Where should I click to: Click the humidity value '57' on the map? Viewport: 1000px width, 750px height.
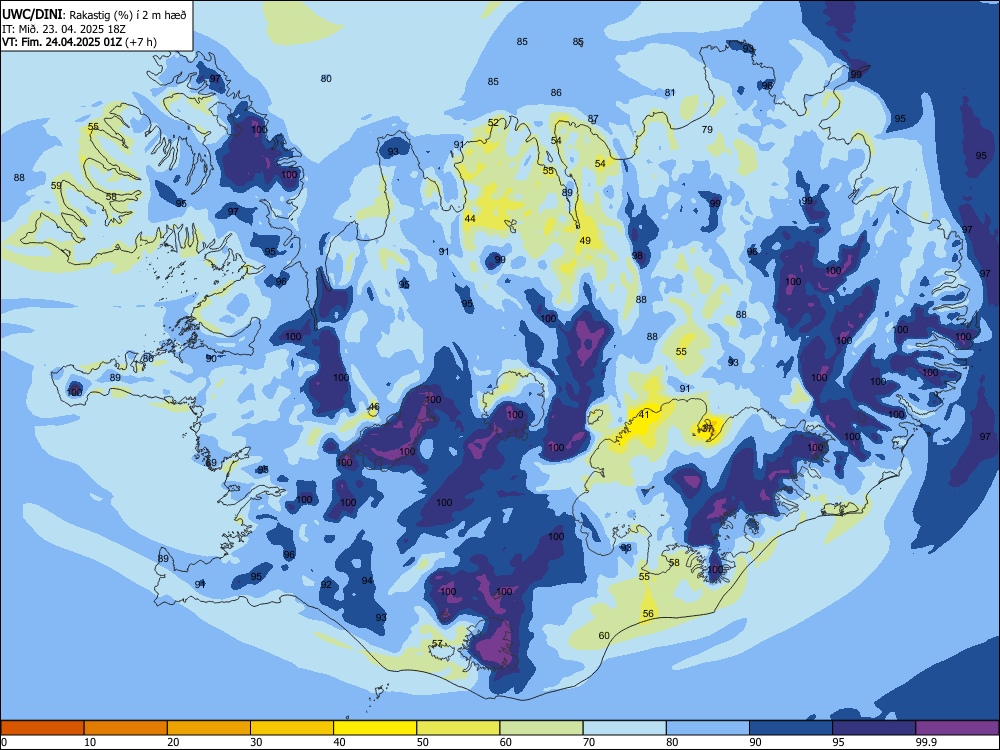point(438,643)
